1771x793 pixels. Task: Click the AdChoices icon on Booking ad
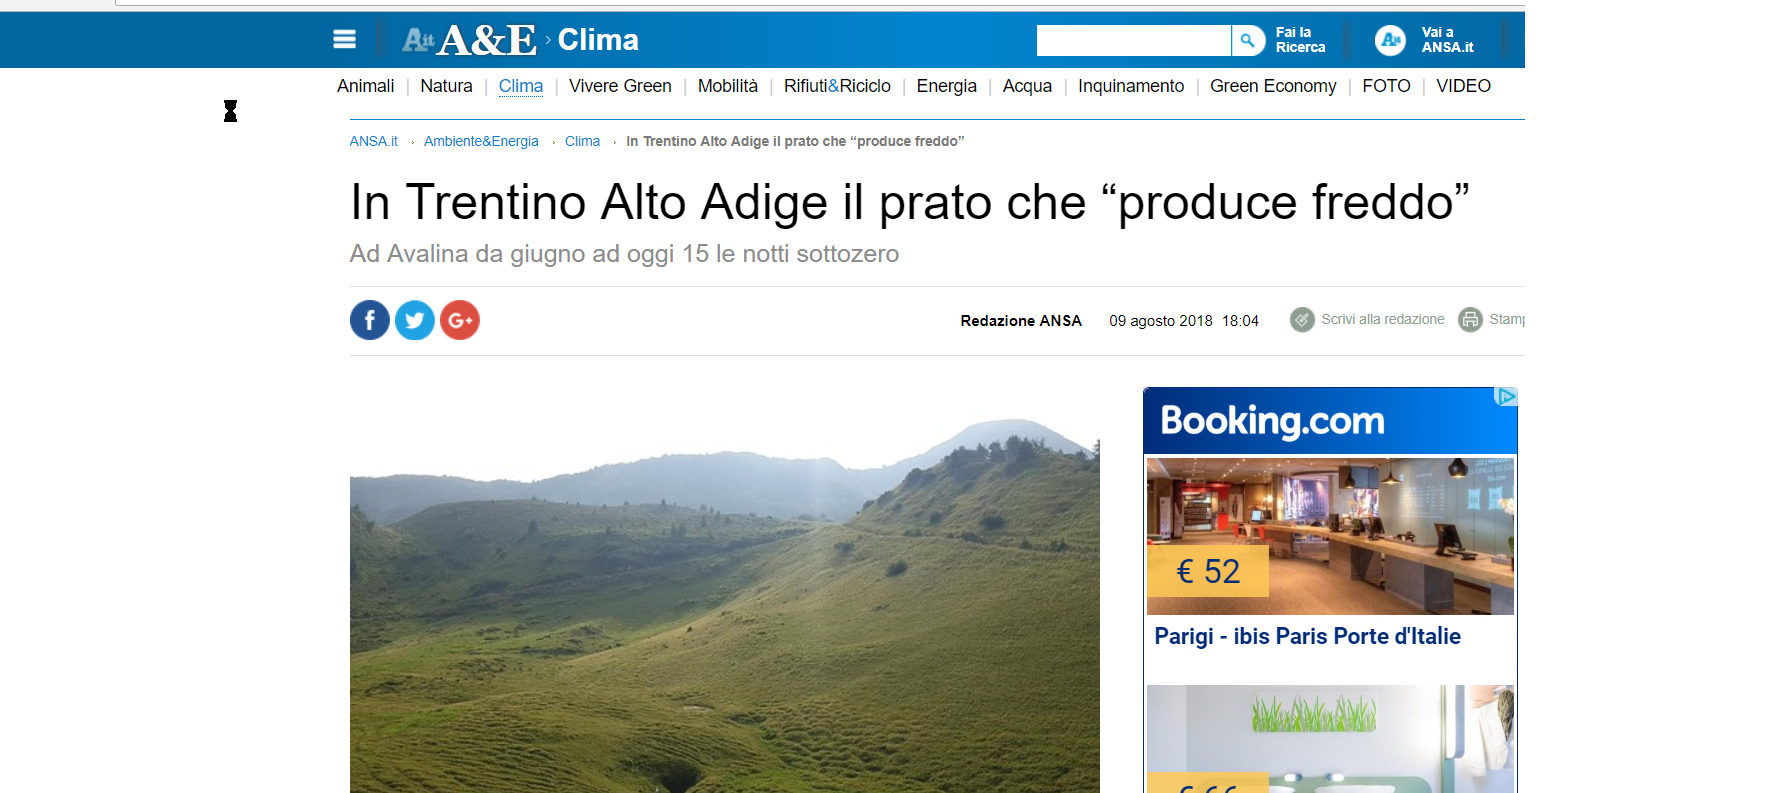click(x=1506, y=397)
